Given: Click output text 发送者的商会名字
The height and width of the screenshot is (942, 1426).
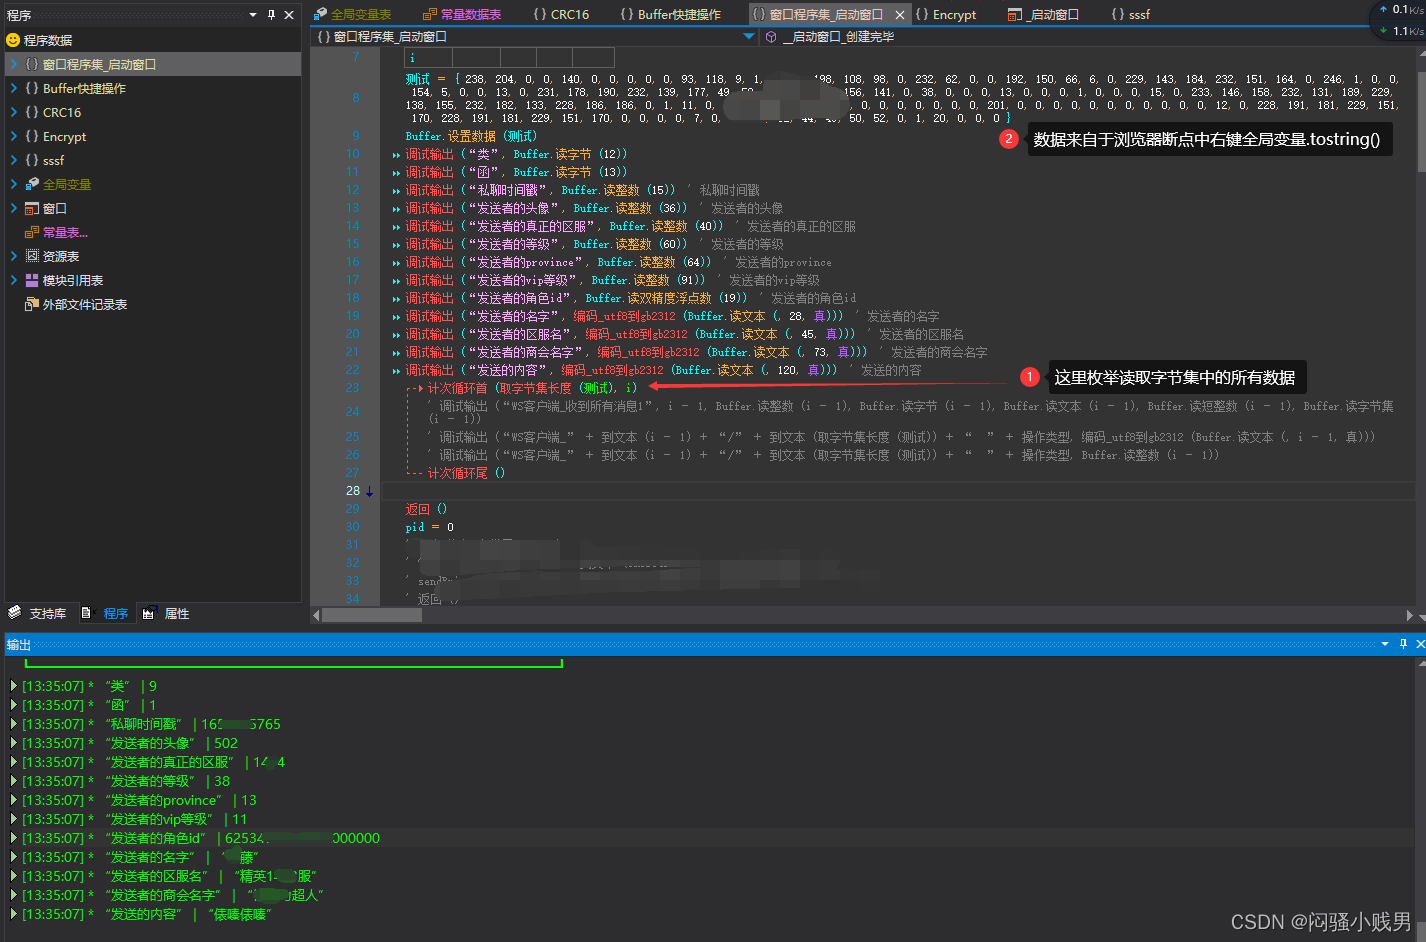Looking at the screenshot, I should [164, 895].
